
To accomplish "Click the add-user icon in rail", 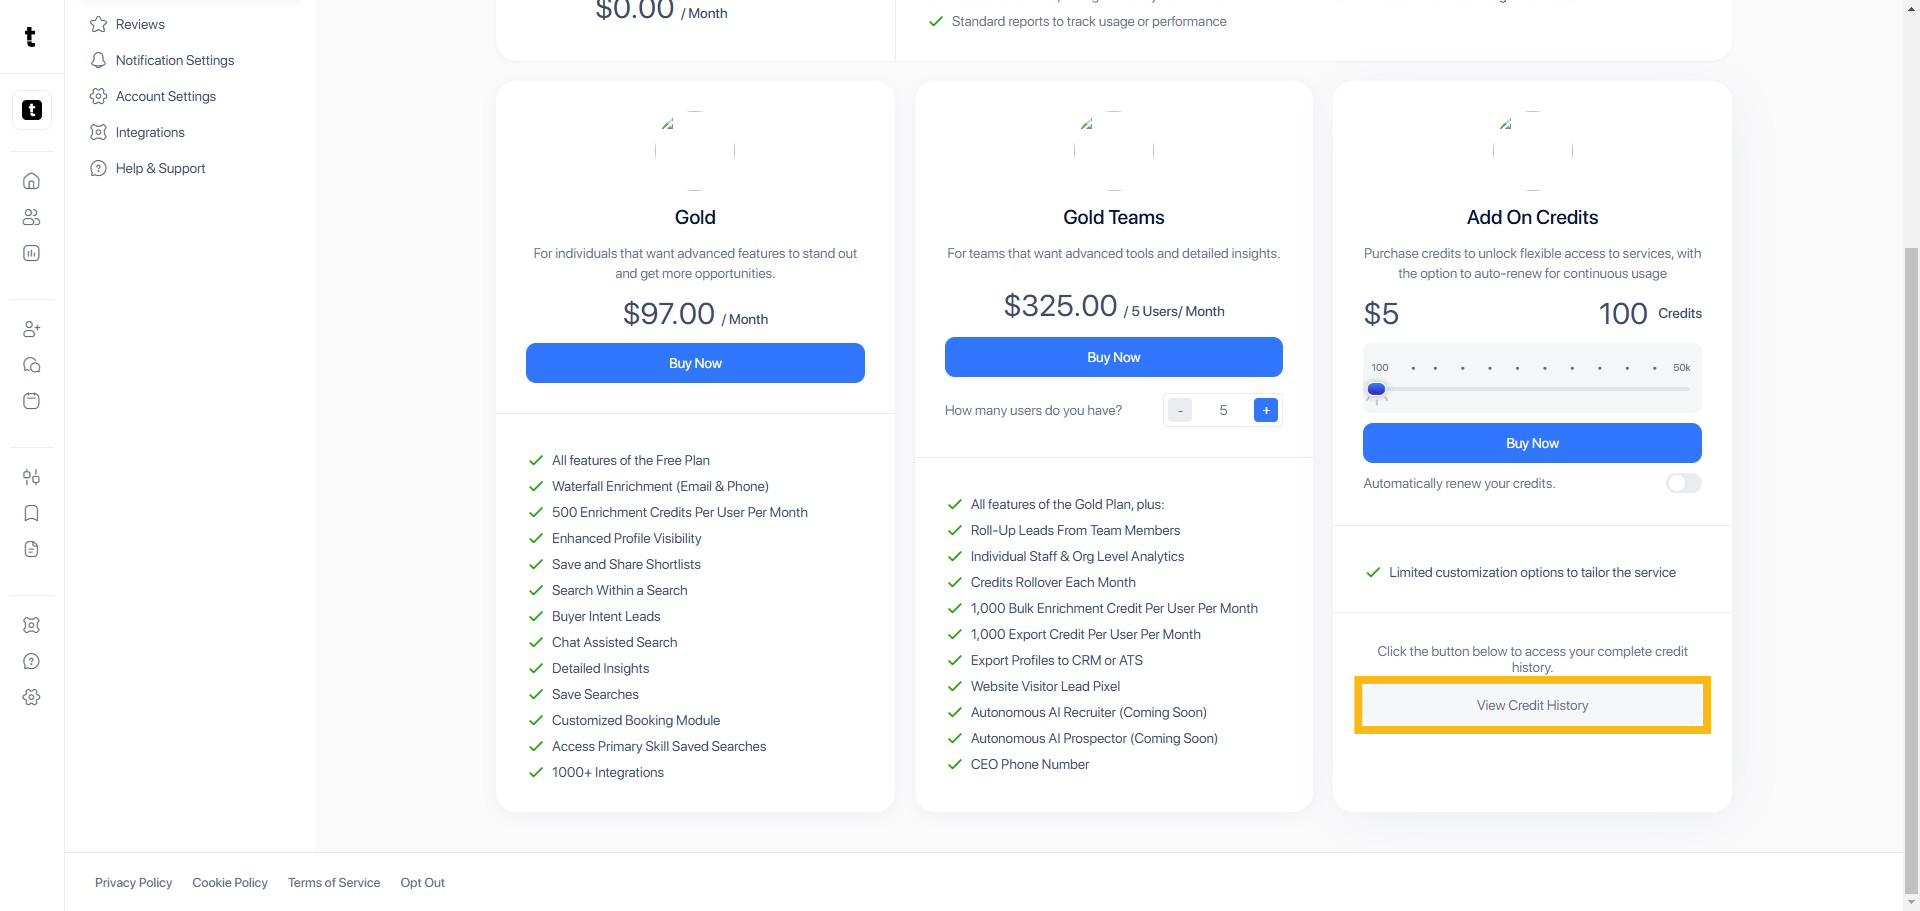I will pos(31,329).
